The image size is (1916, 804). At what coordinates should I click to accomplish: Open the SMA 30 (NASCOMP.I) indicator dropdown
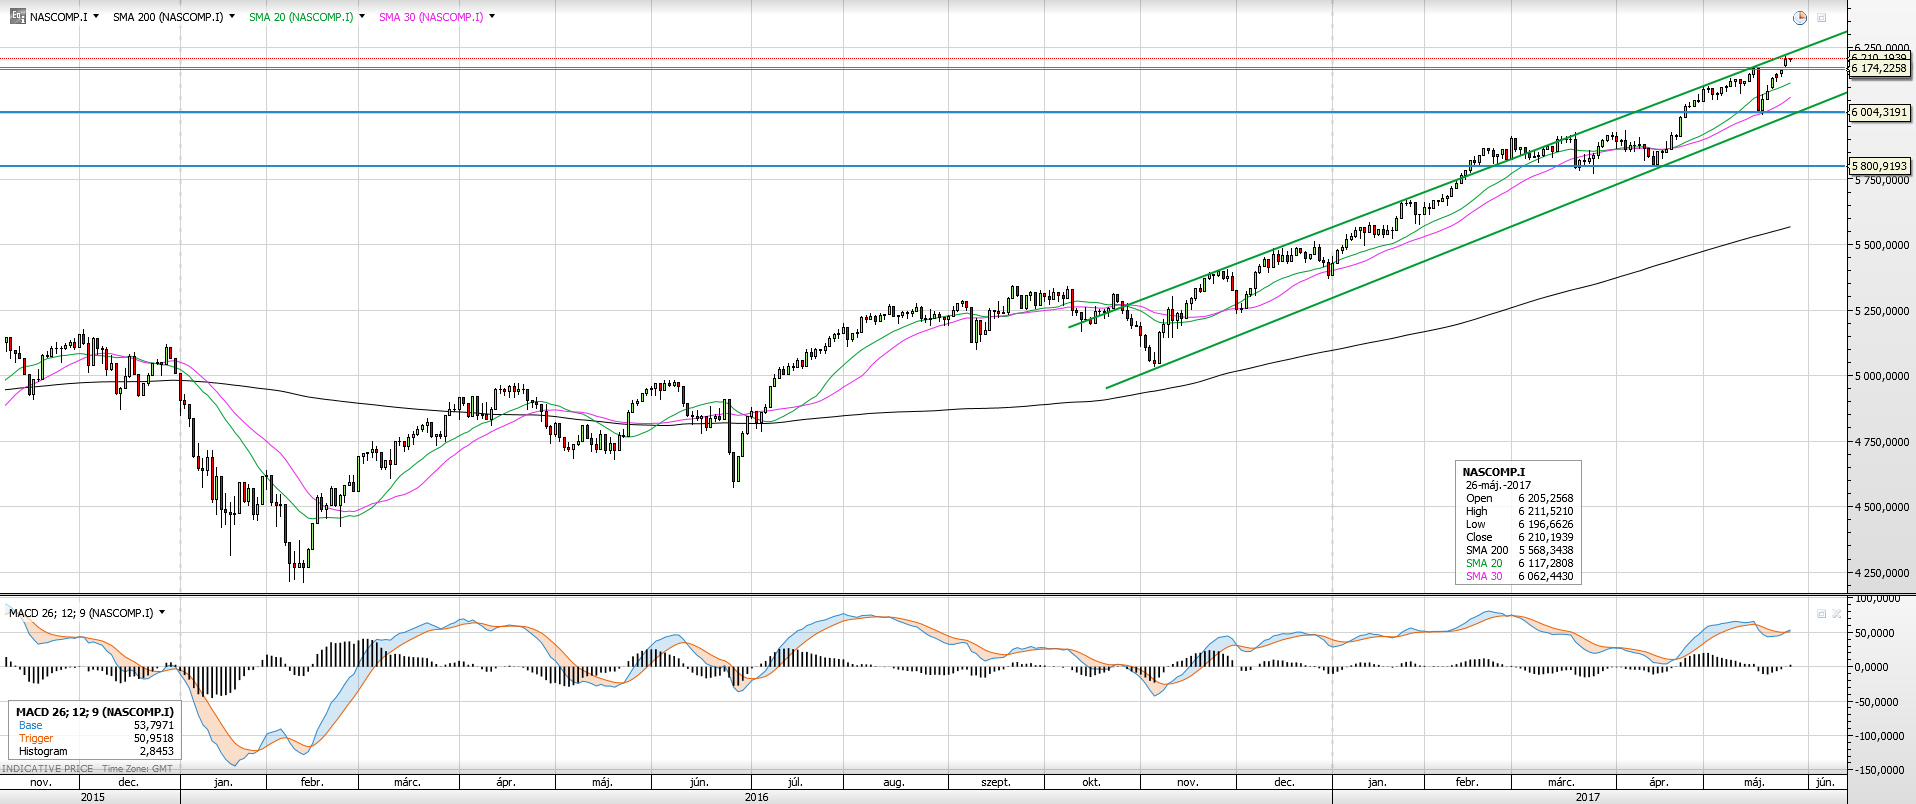tap(492, 17)
